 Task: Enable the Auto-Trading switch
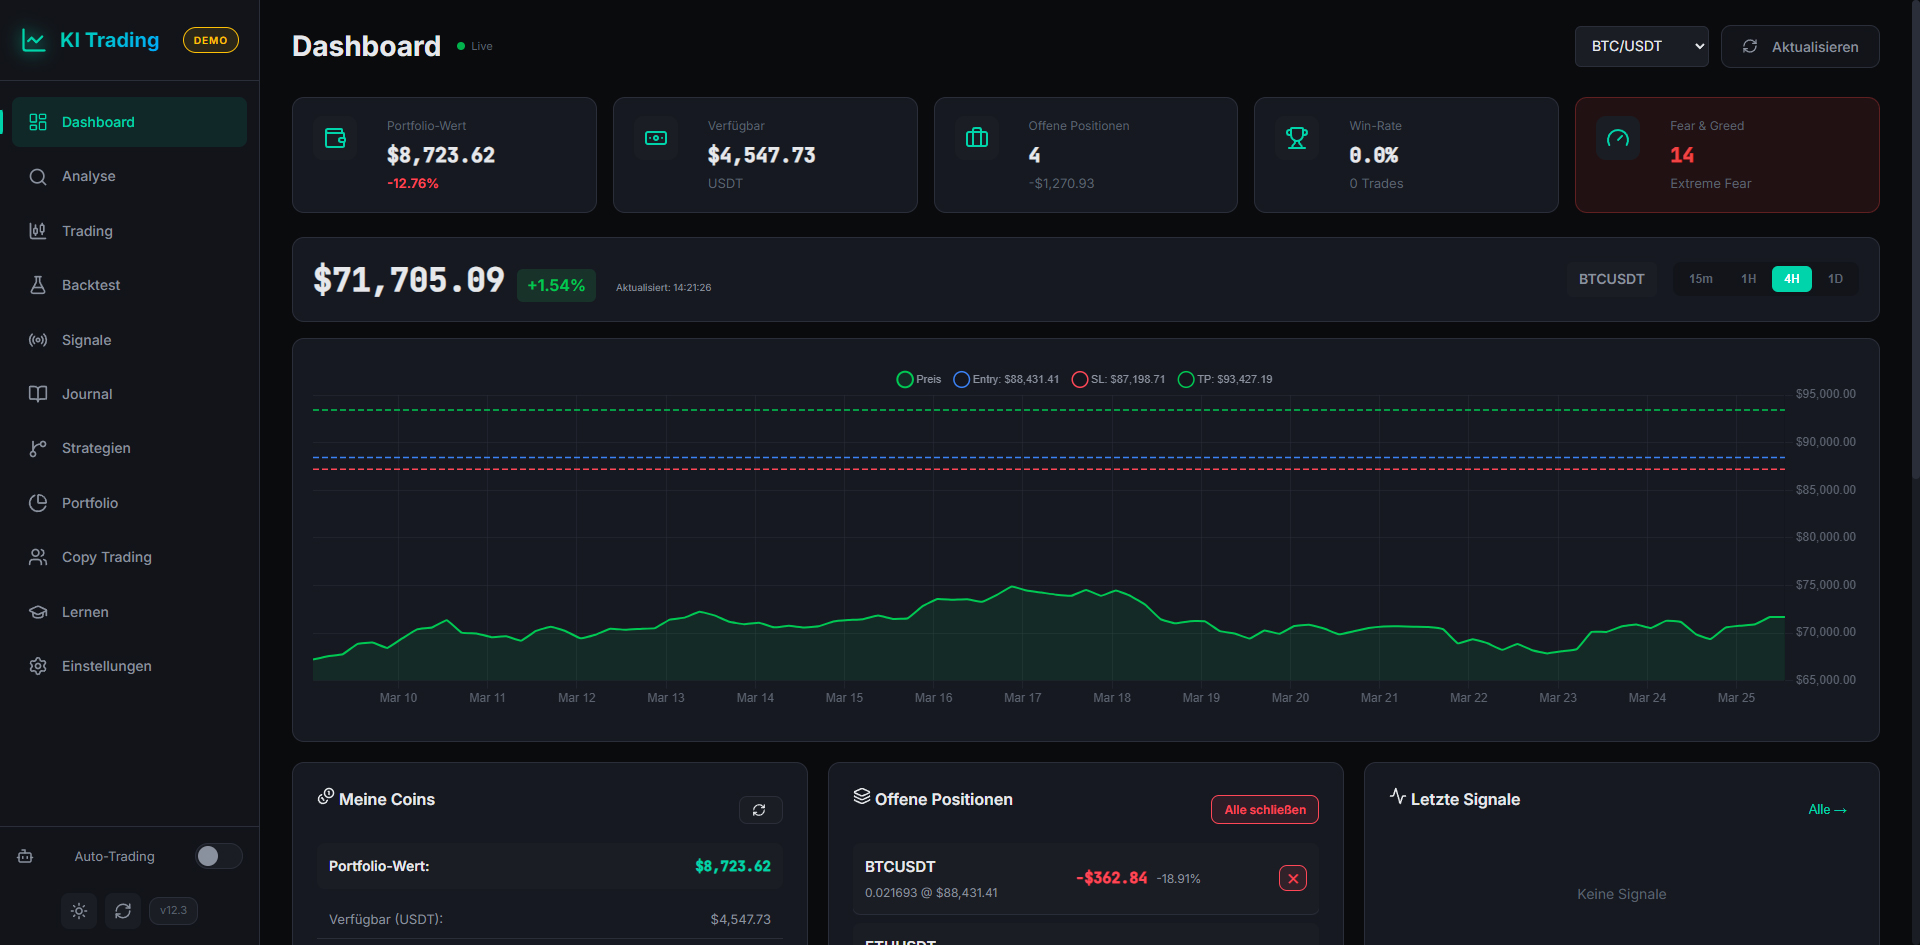(219, 856)
